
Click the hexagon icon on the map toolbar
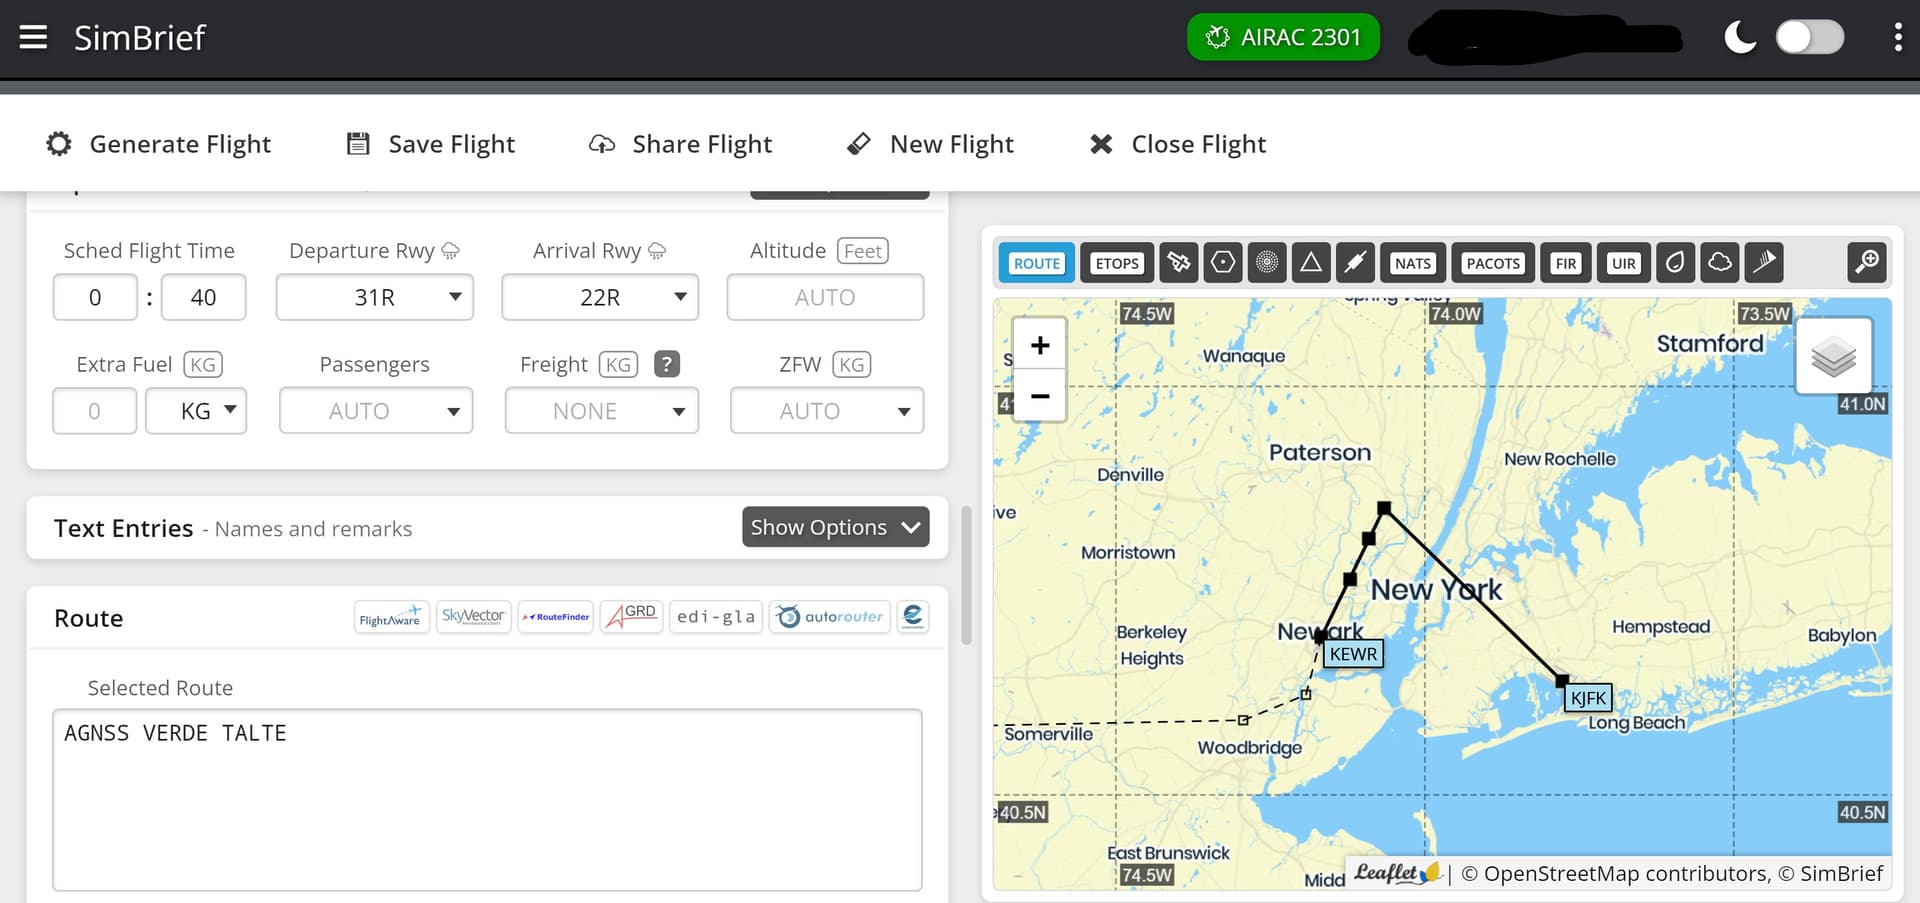coord(1223,263)
